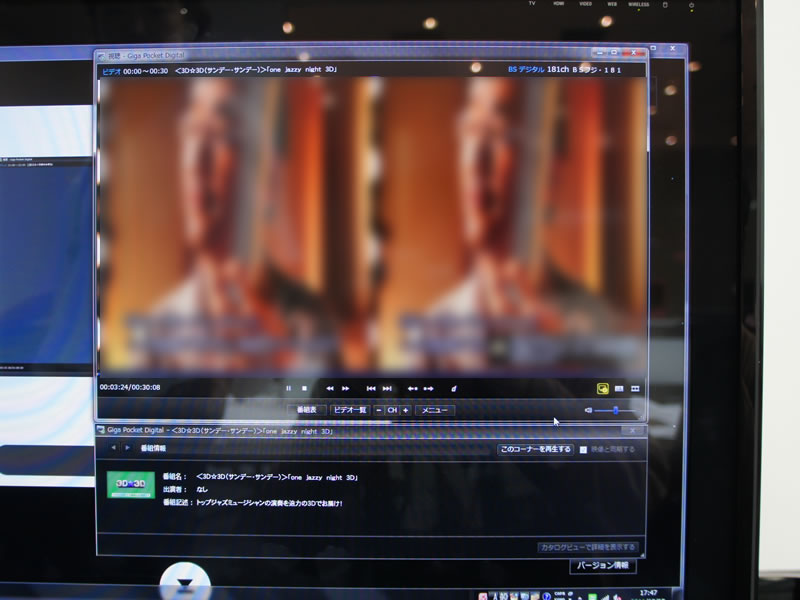Click the round down-arrow desktop gadget
The width and height of the screenshot is (800, 600).
coord(185,582)
